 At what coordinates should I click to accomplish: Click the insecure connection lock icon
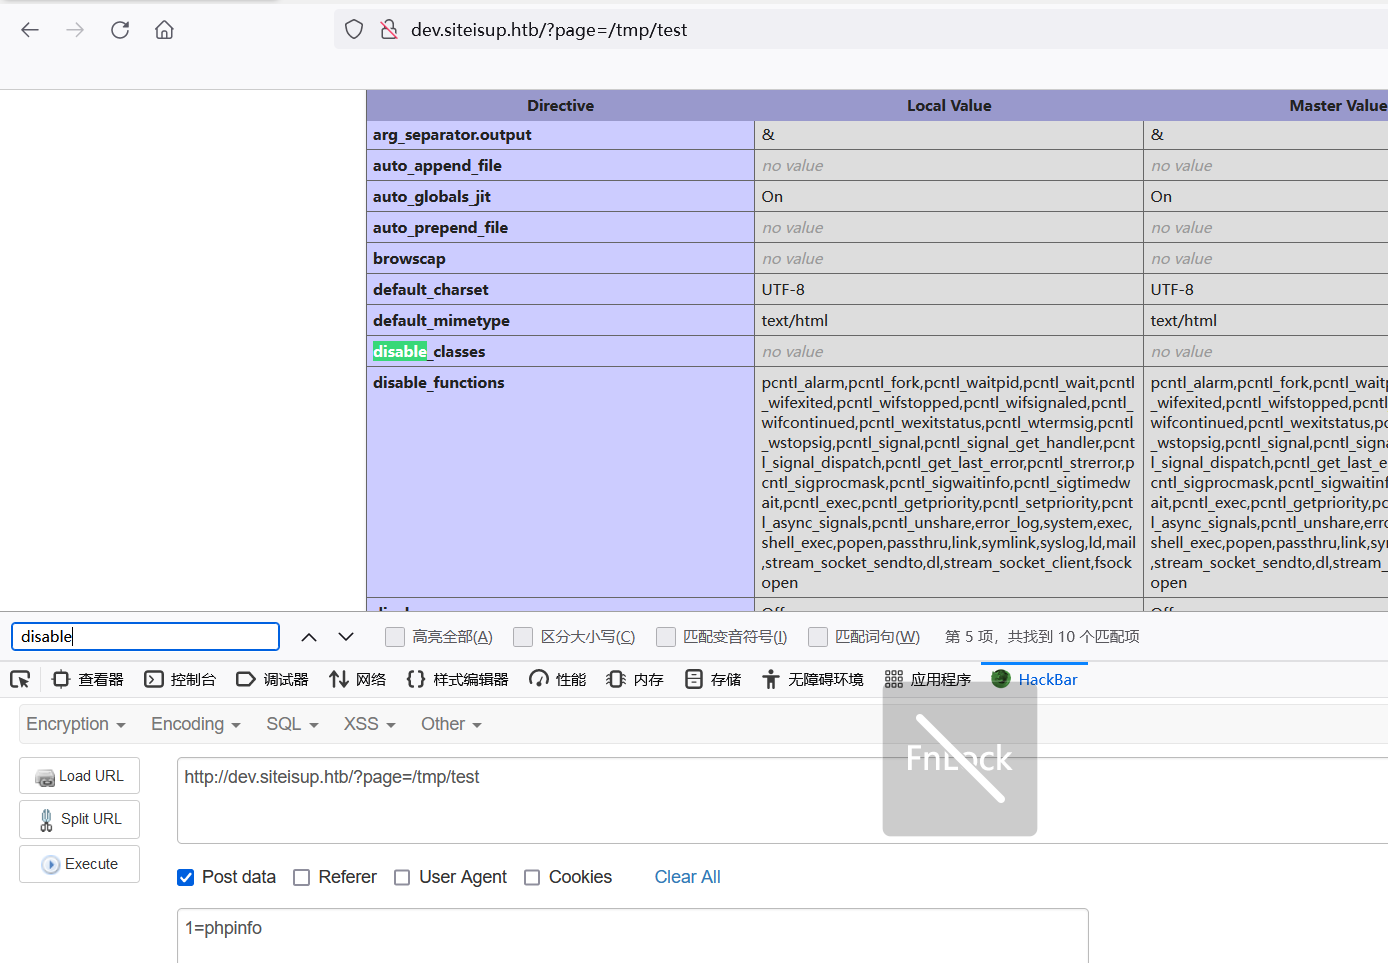pyautogui.click(x=389, y=30)
